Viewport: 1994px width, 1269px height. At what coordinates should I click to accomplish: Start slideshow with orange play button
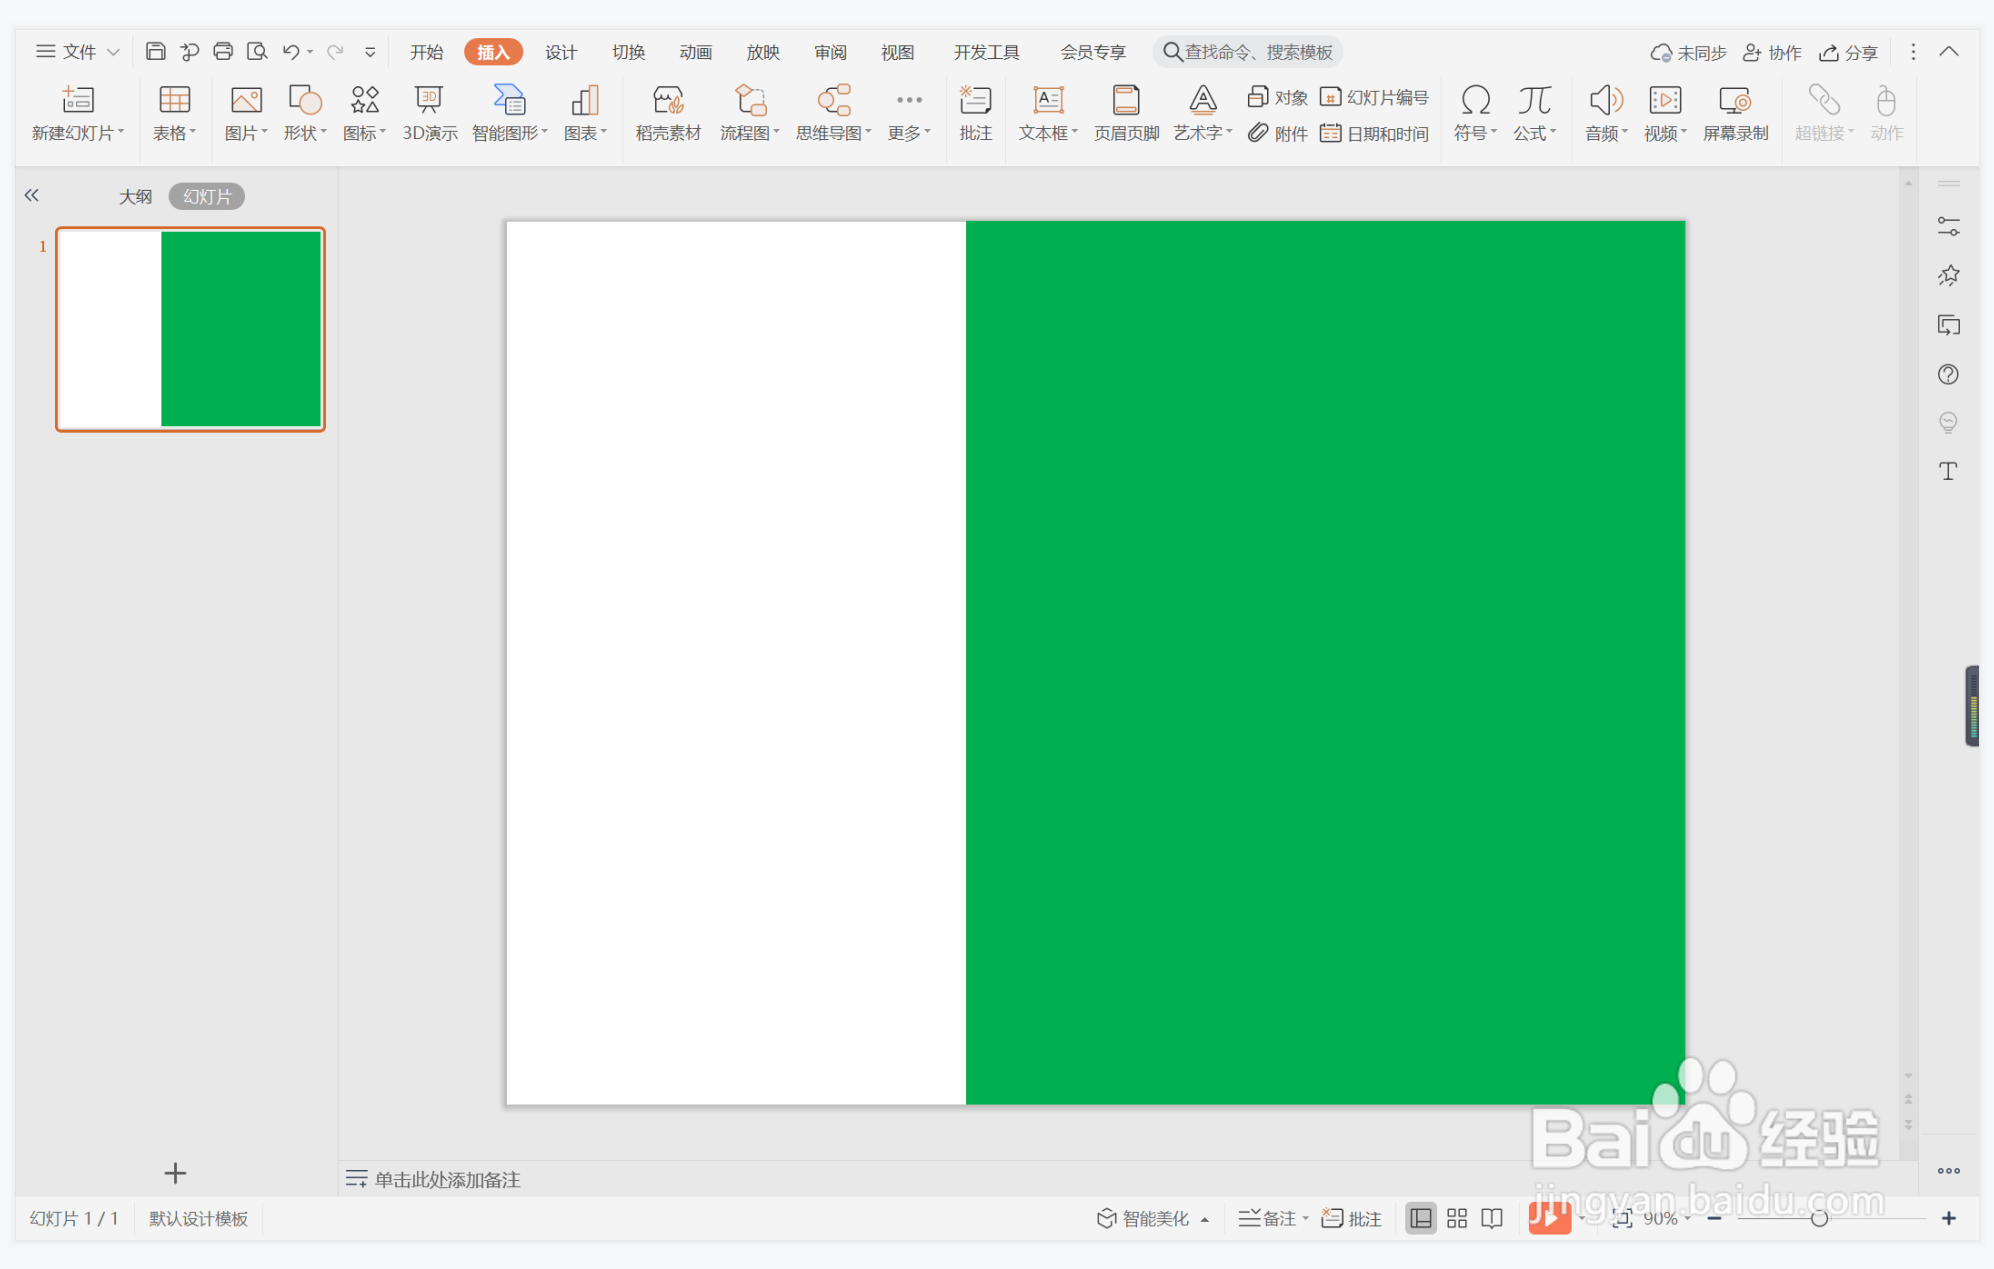click(x=1549, y=1217)
